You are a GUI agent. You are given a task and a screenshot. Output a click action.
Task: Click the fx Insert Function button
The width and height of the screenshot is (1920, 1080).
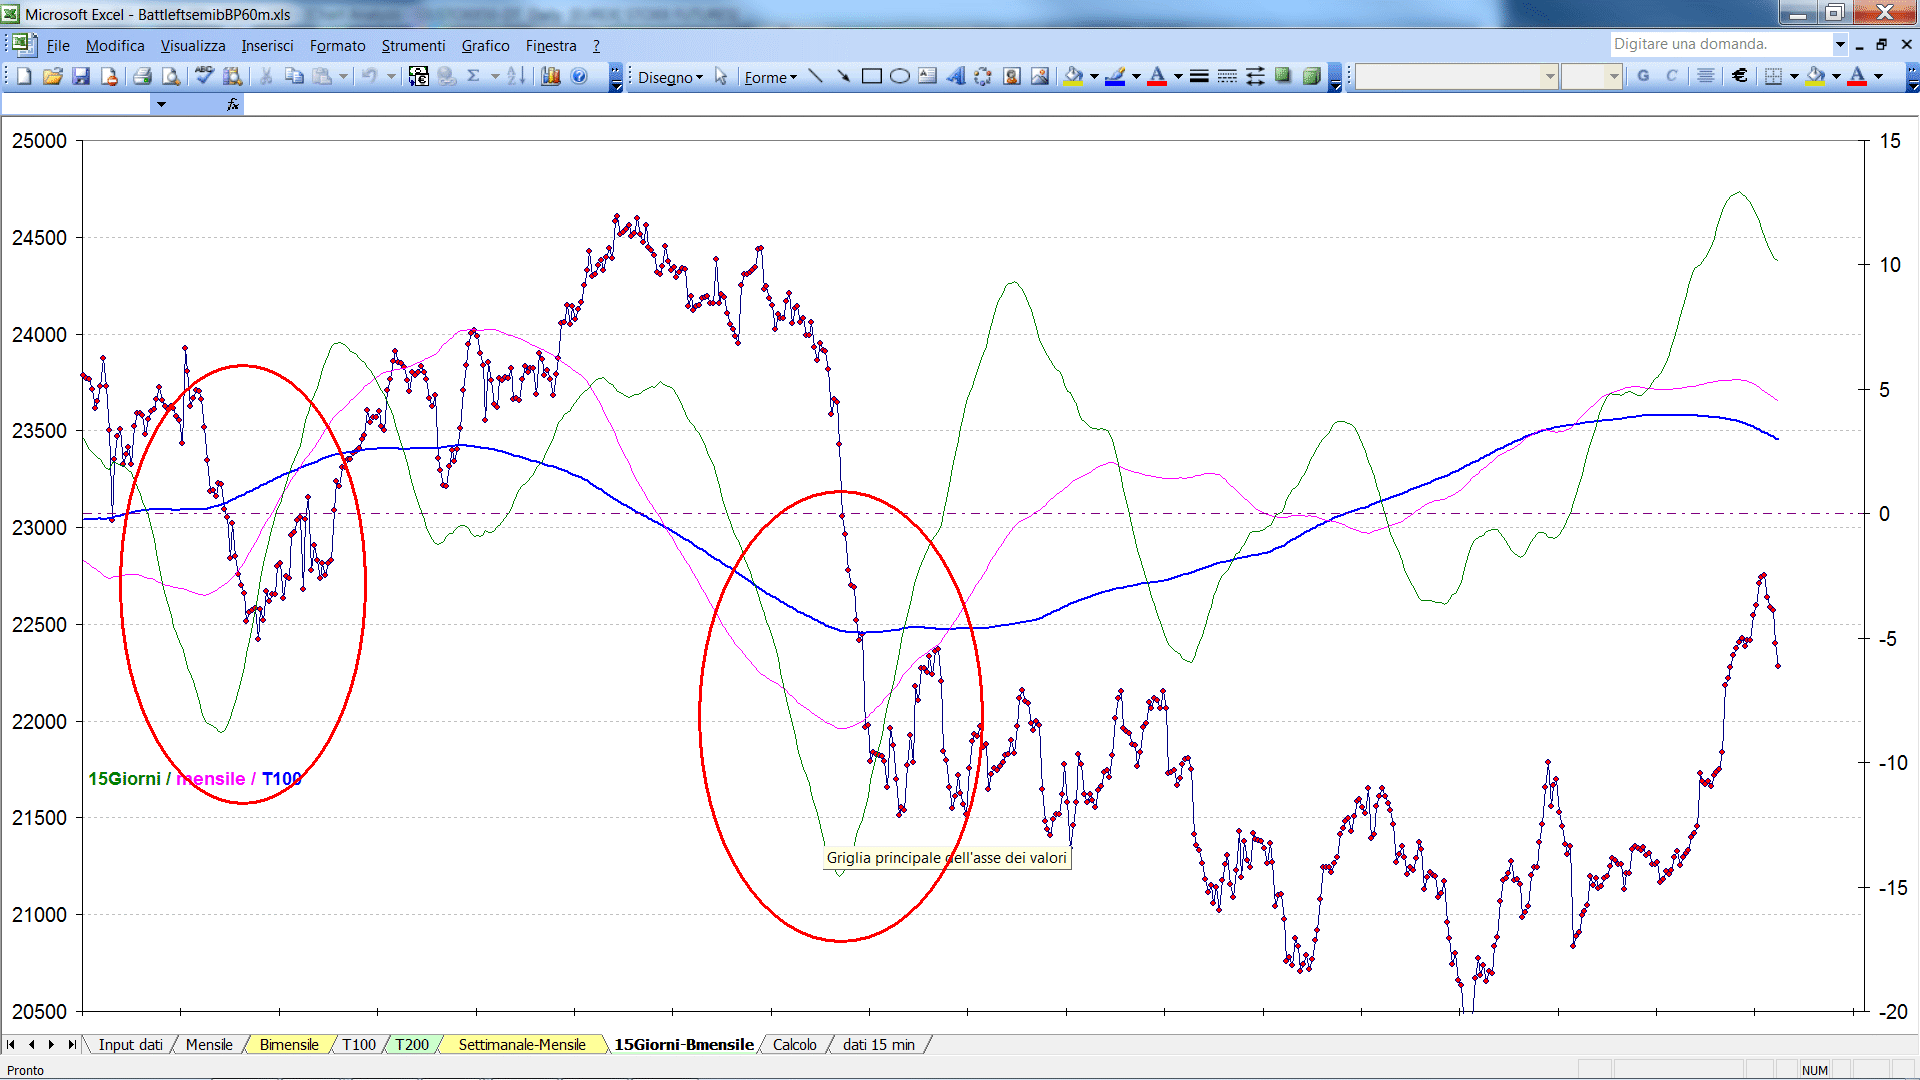(233, 104)
